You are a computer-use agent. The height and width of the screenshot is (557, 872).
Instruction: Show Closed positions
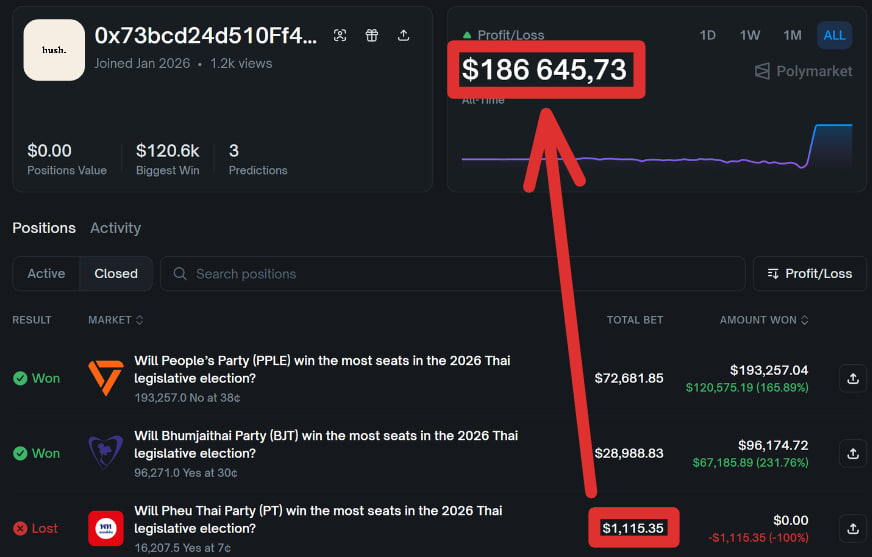[116, 273]
